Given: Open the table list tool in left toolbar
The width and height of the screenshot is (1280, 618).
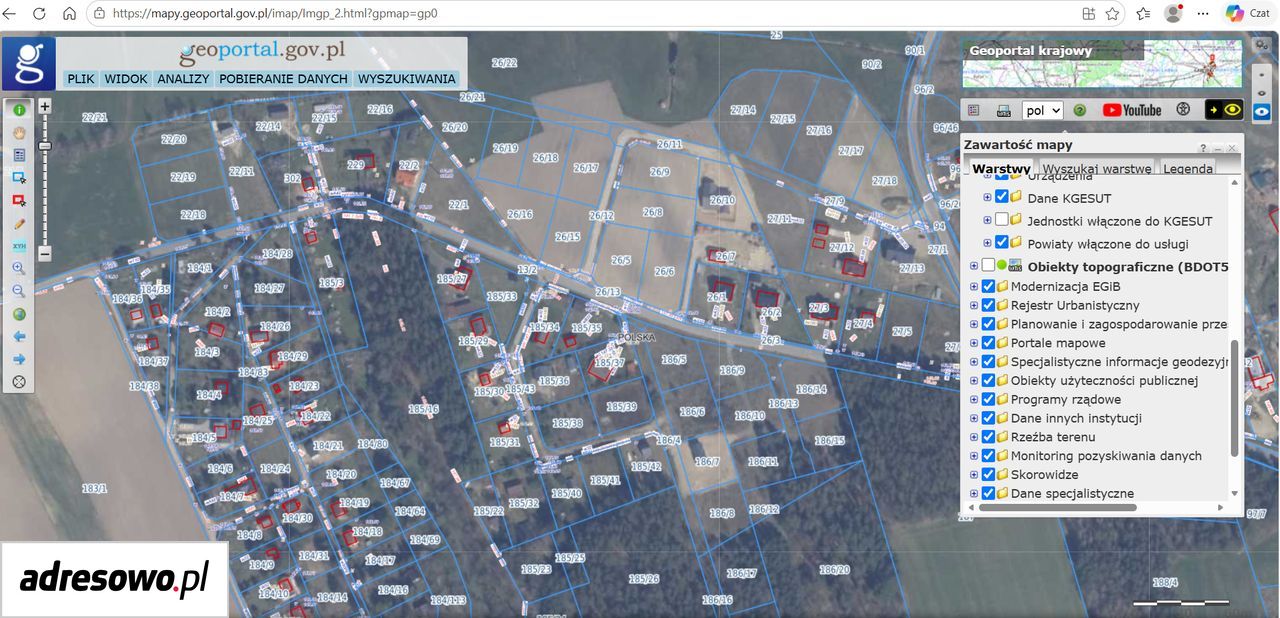Looking at the screenshot, I should [19, 155].
